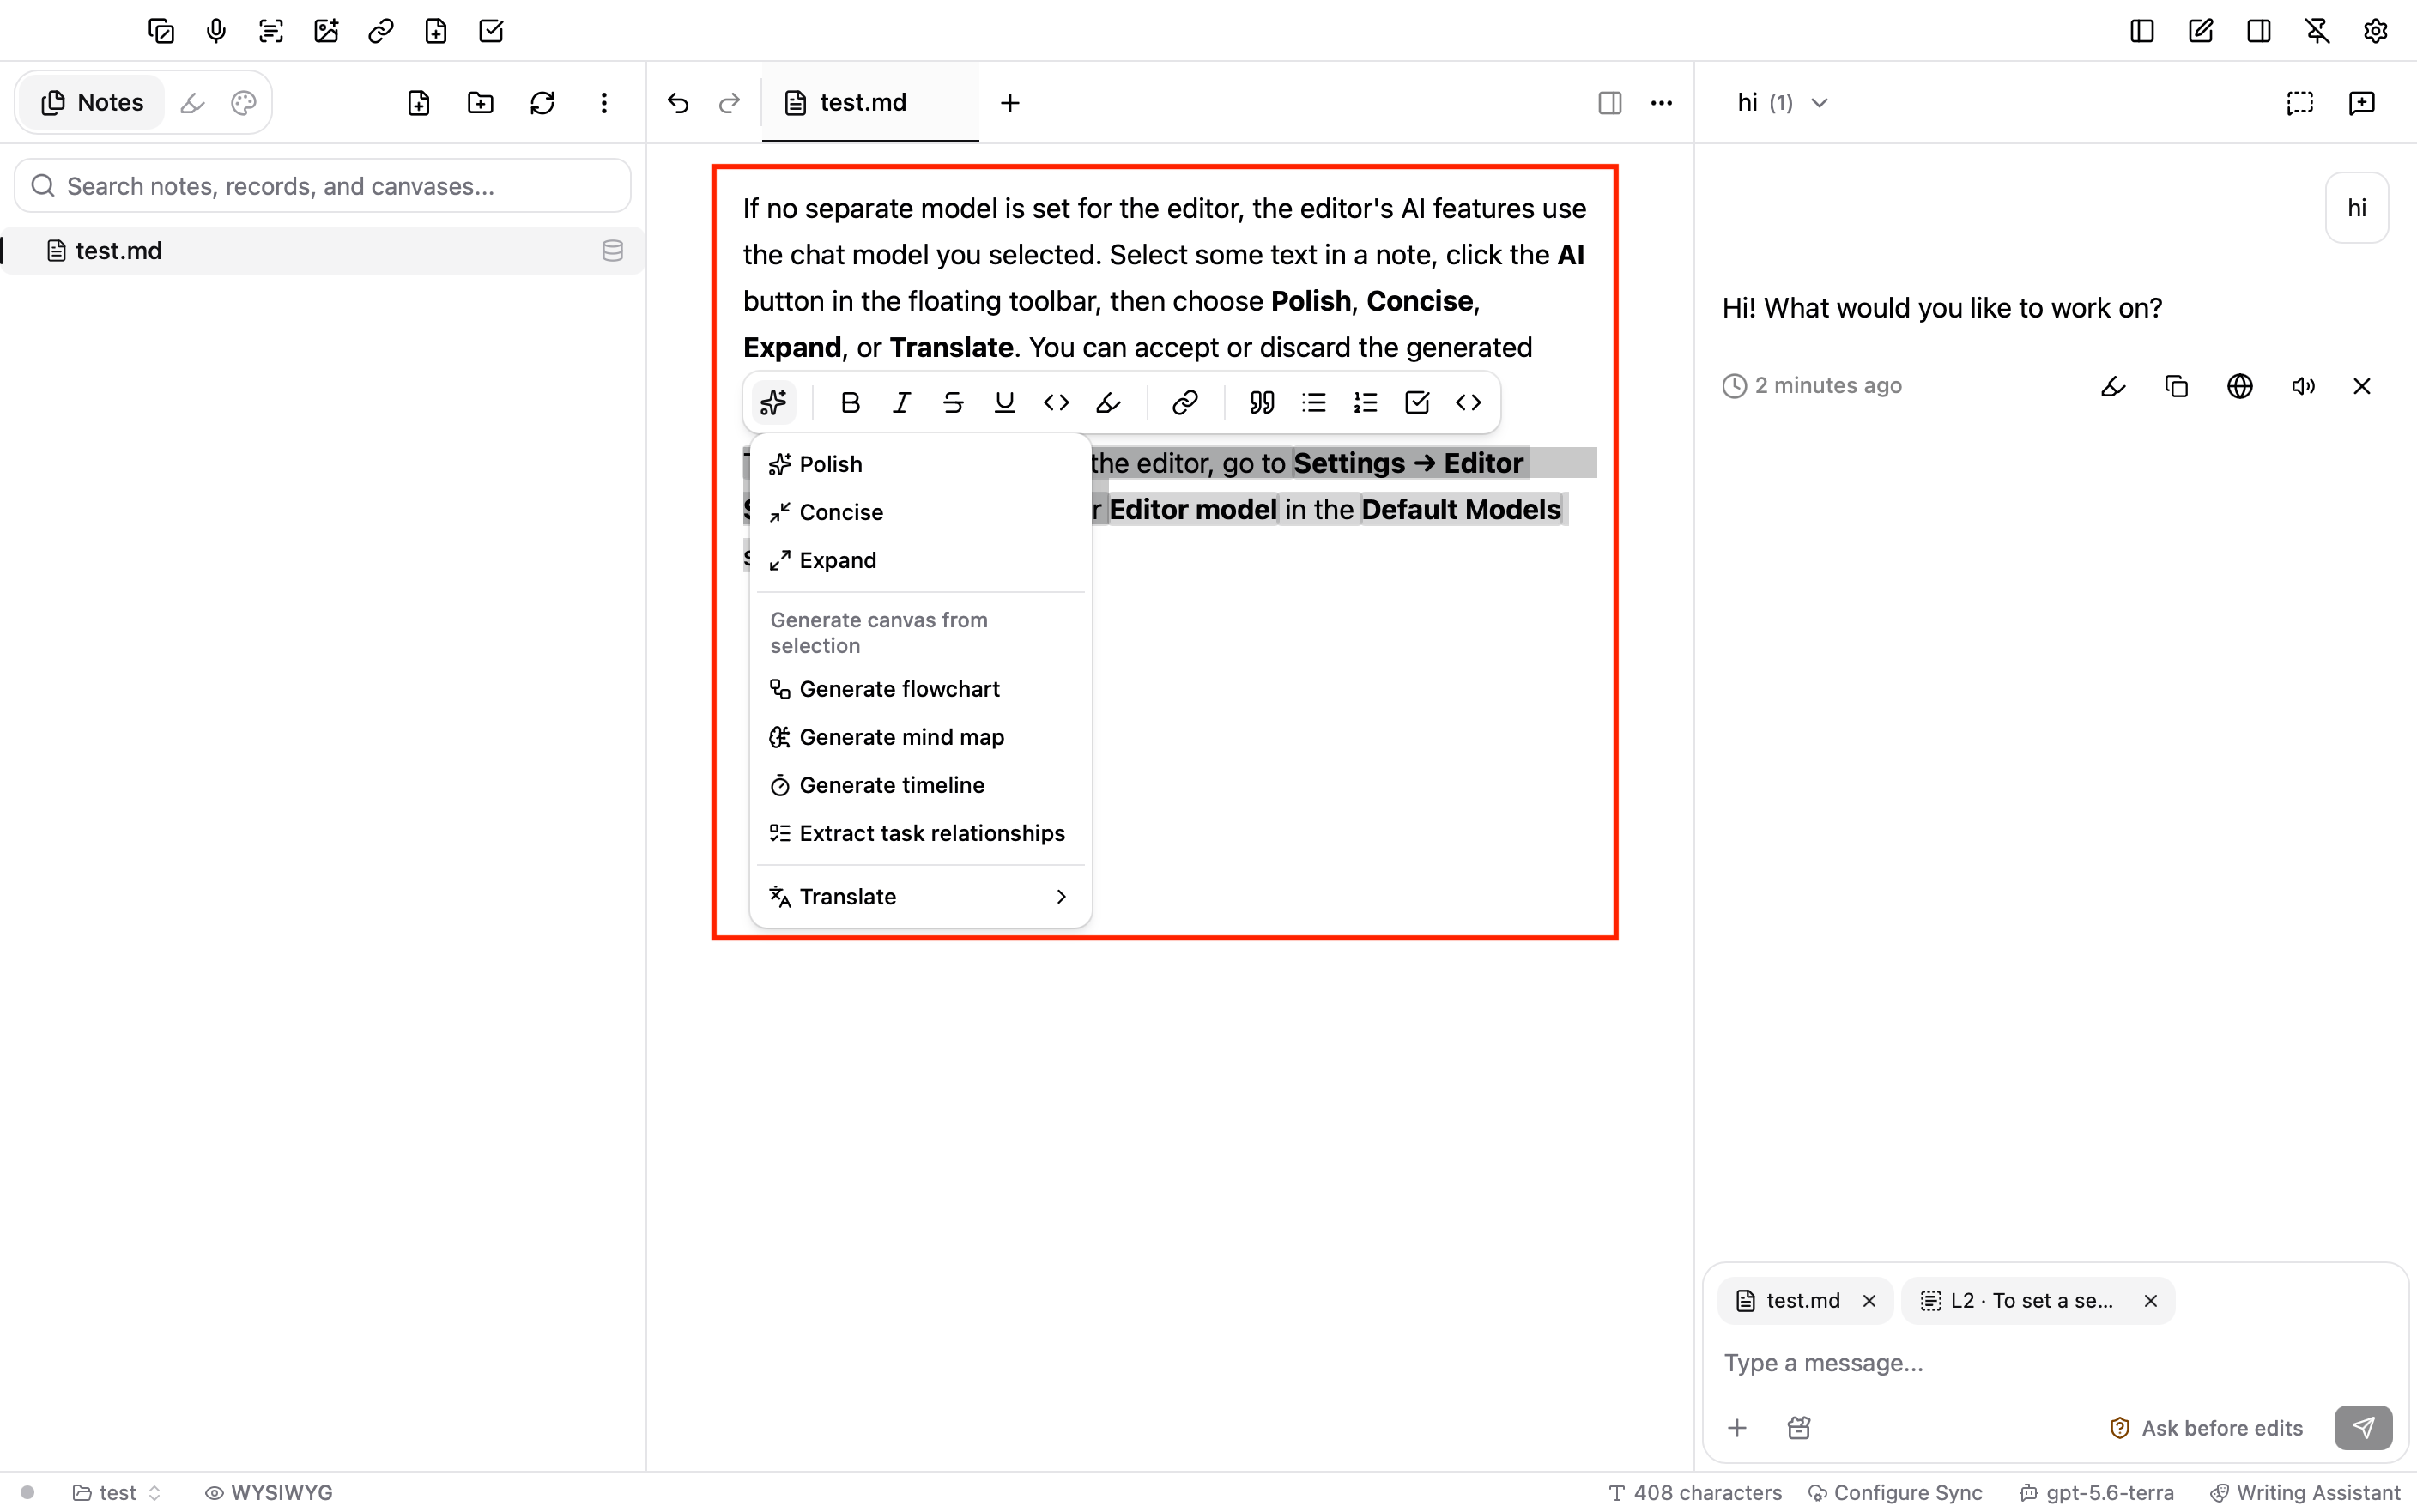Click the AI sparkle button in floating toolbar
Viewport: 2417px width, 1512px height.
(x=773, y=402)
